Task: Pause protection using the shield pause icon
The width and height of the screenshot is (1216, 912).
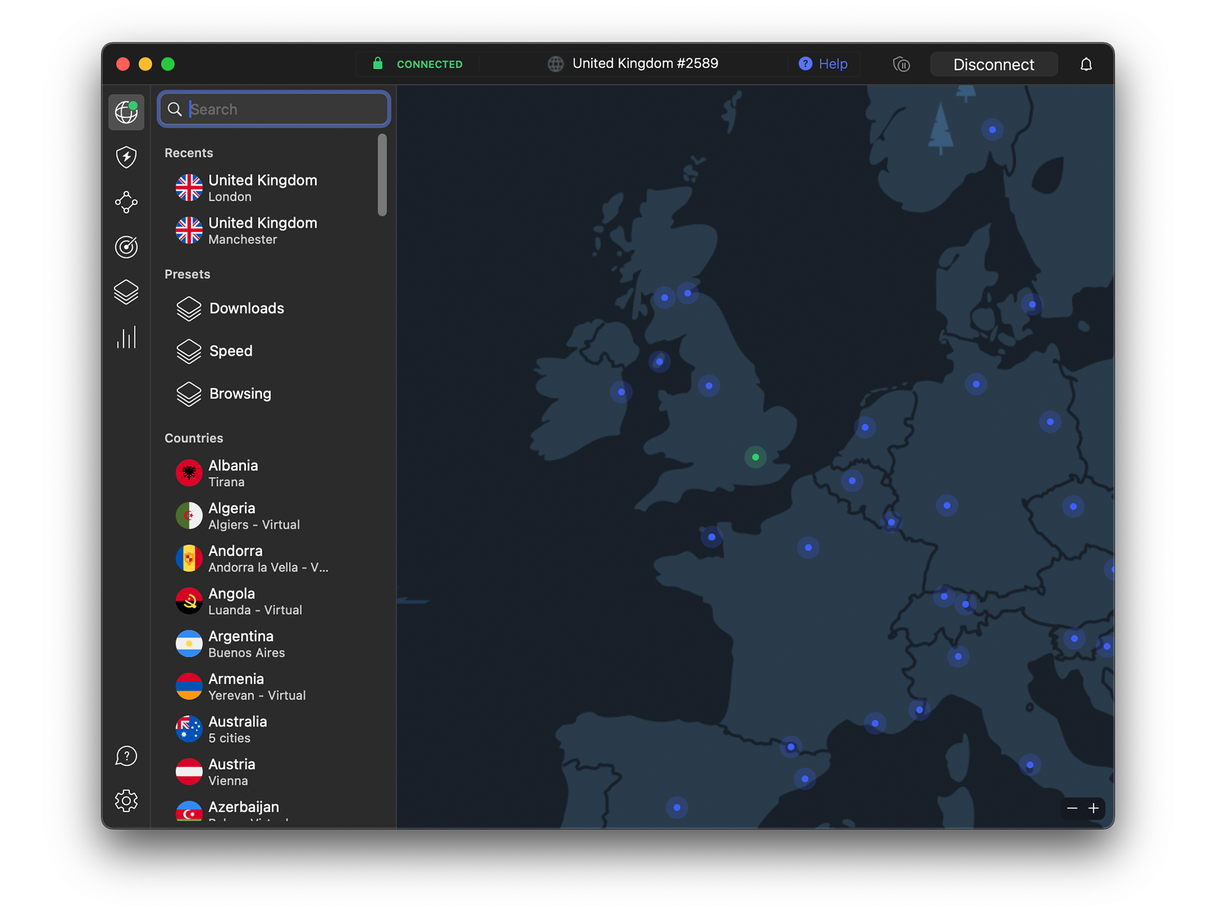Action: 901,64
